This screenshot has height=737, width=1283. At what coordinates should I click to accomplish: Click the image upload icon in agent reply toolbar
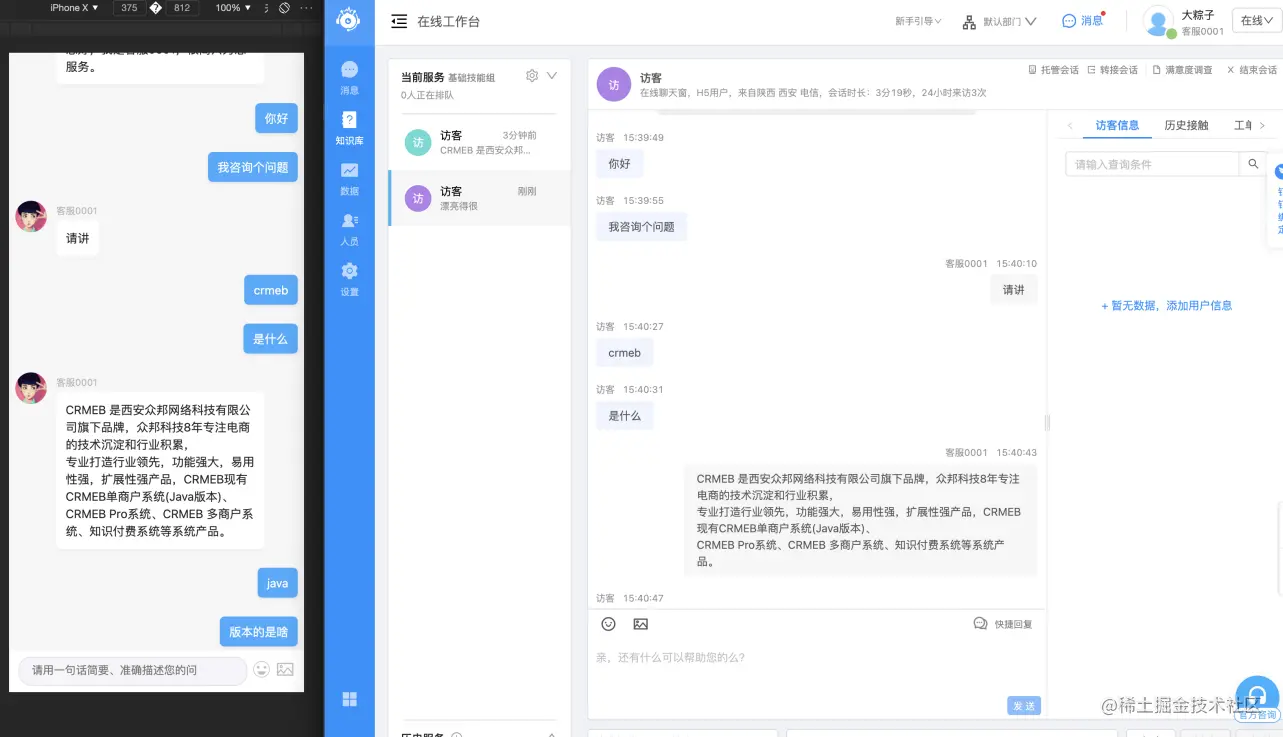click(x=641, y=624)
